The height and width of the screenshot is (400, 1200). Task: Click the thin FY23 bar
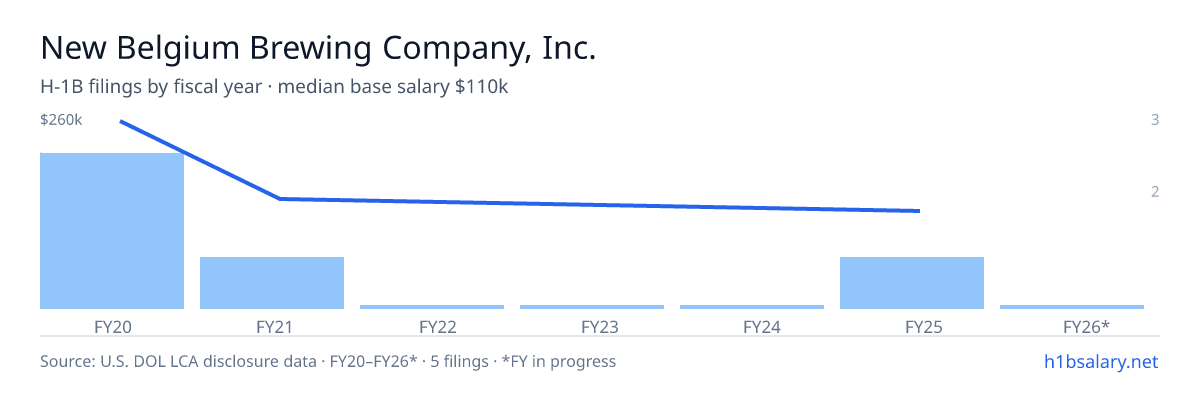[592, 307]
